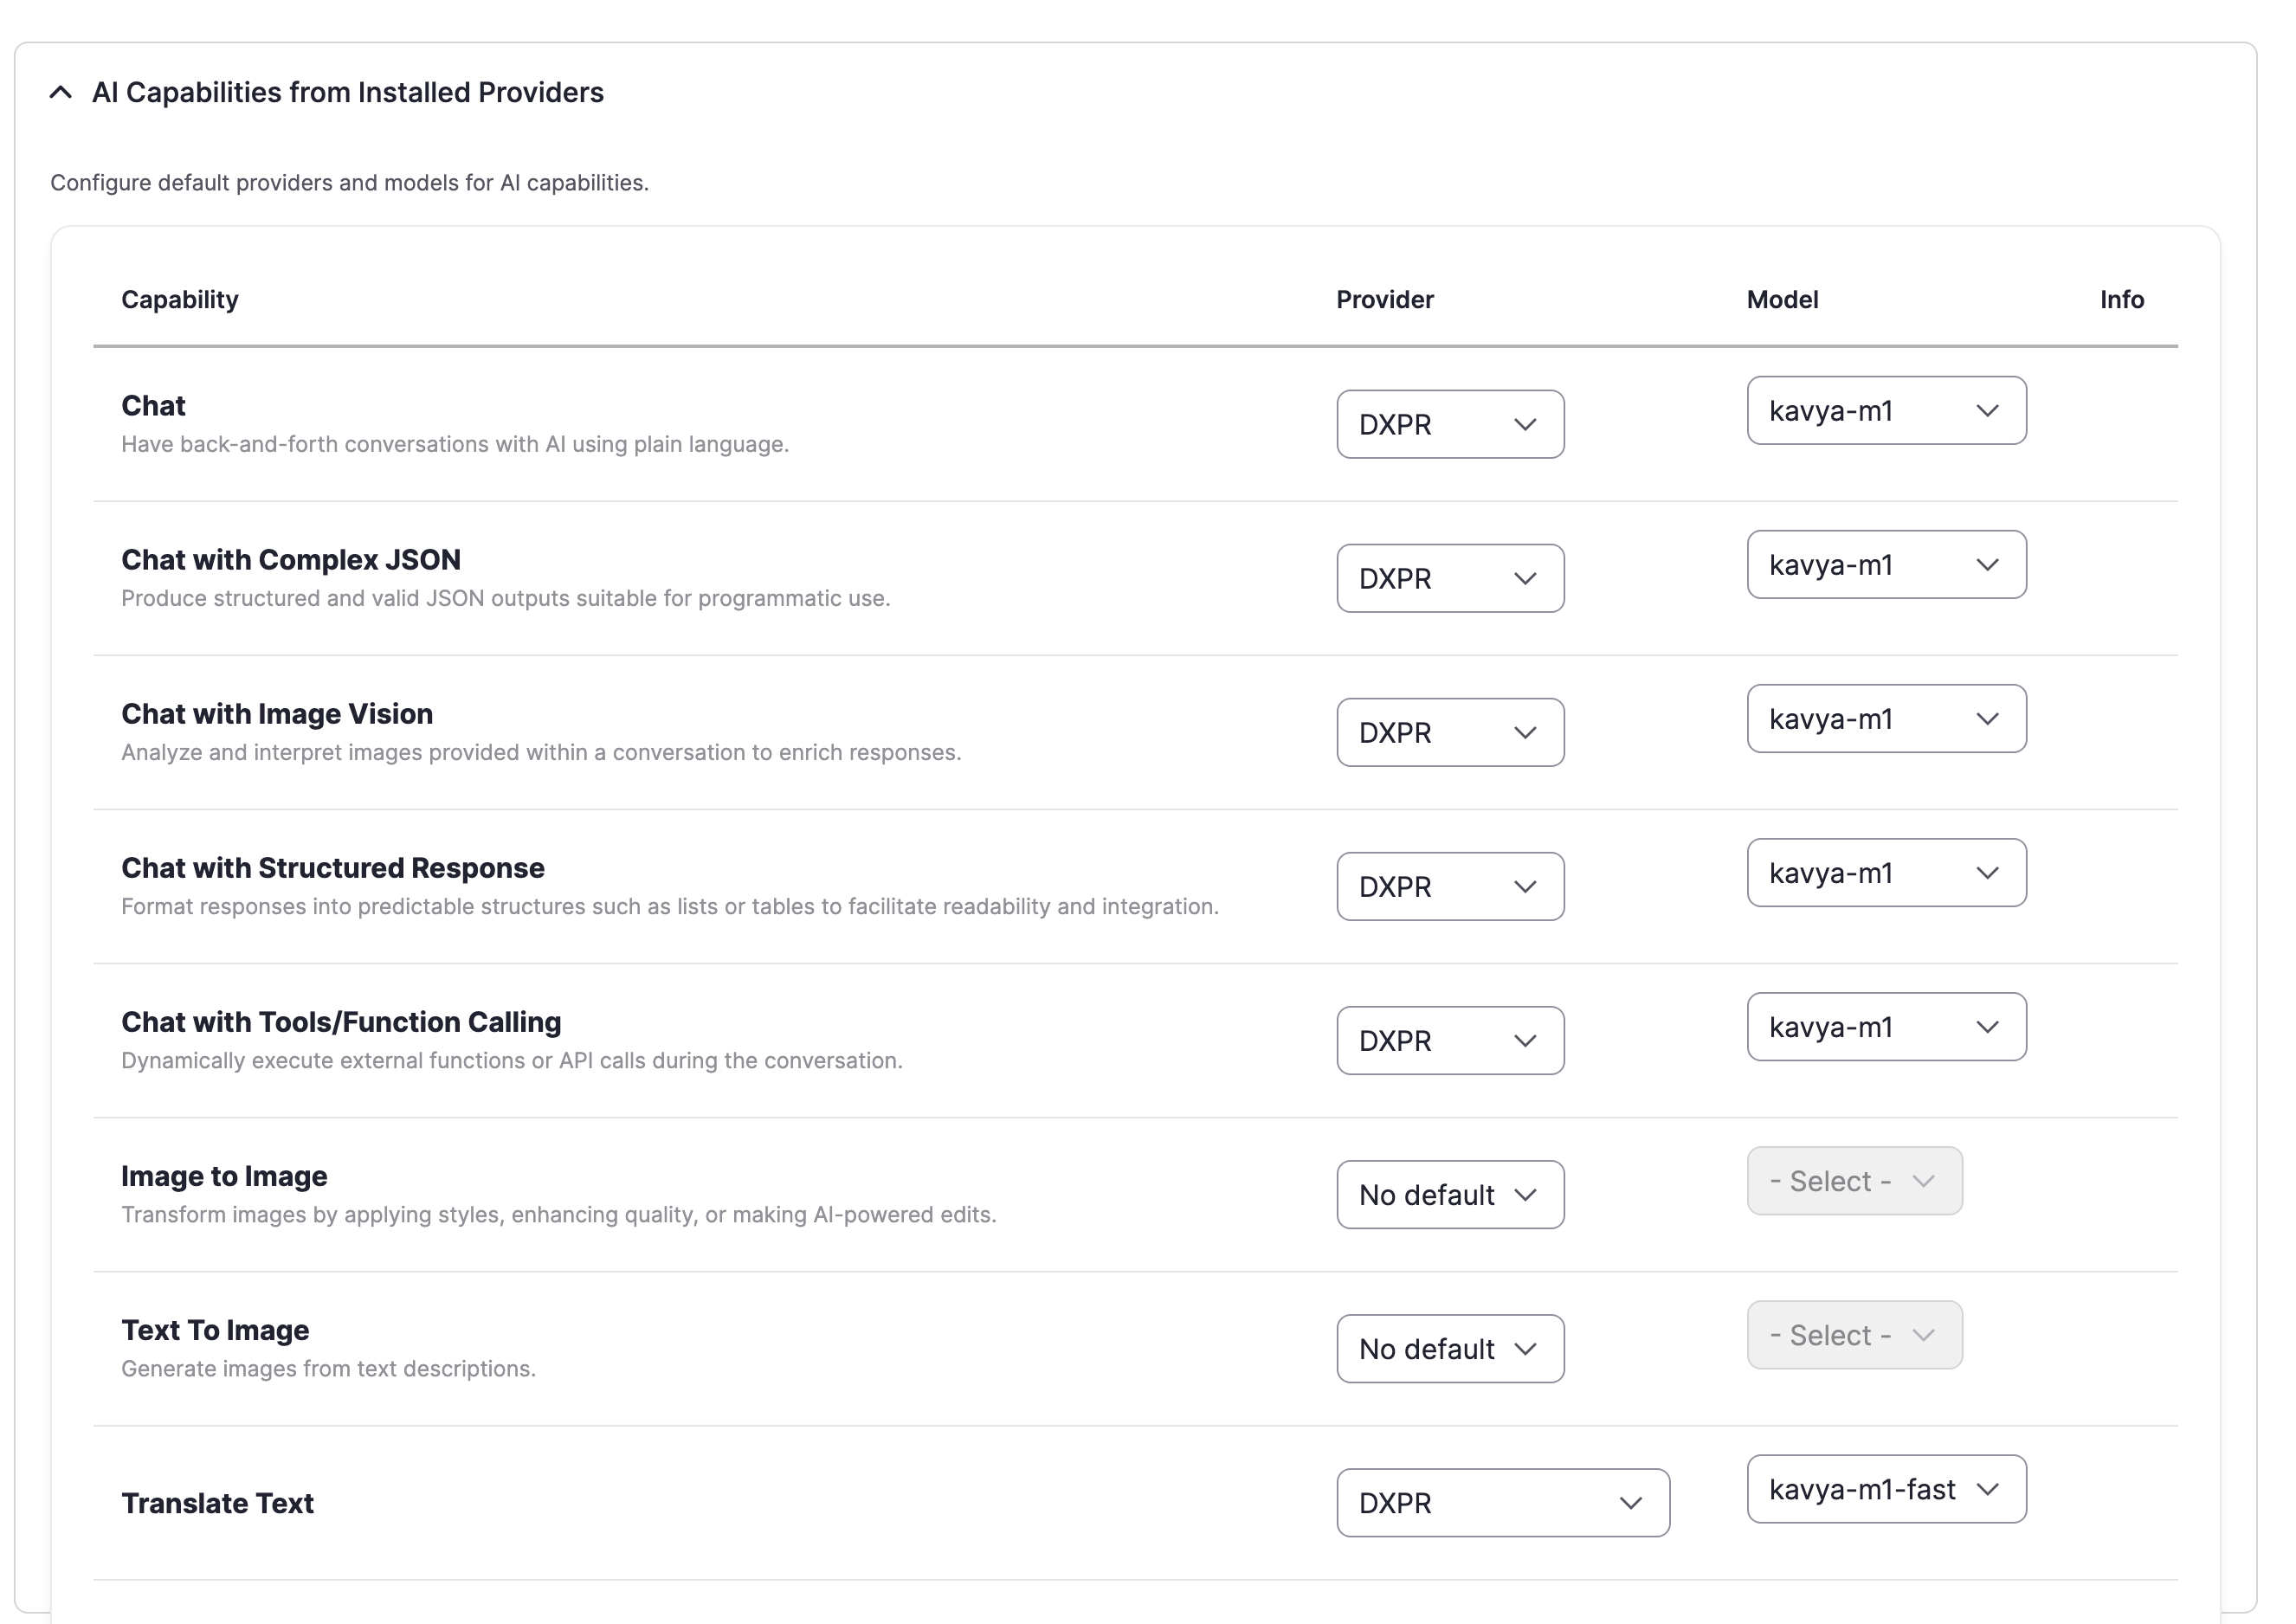Open Provider dropdown for Text To Image

pyautogui.click(x=1450, y=1348)
